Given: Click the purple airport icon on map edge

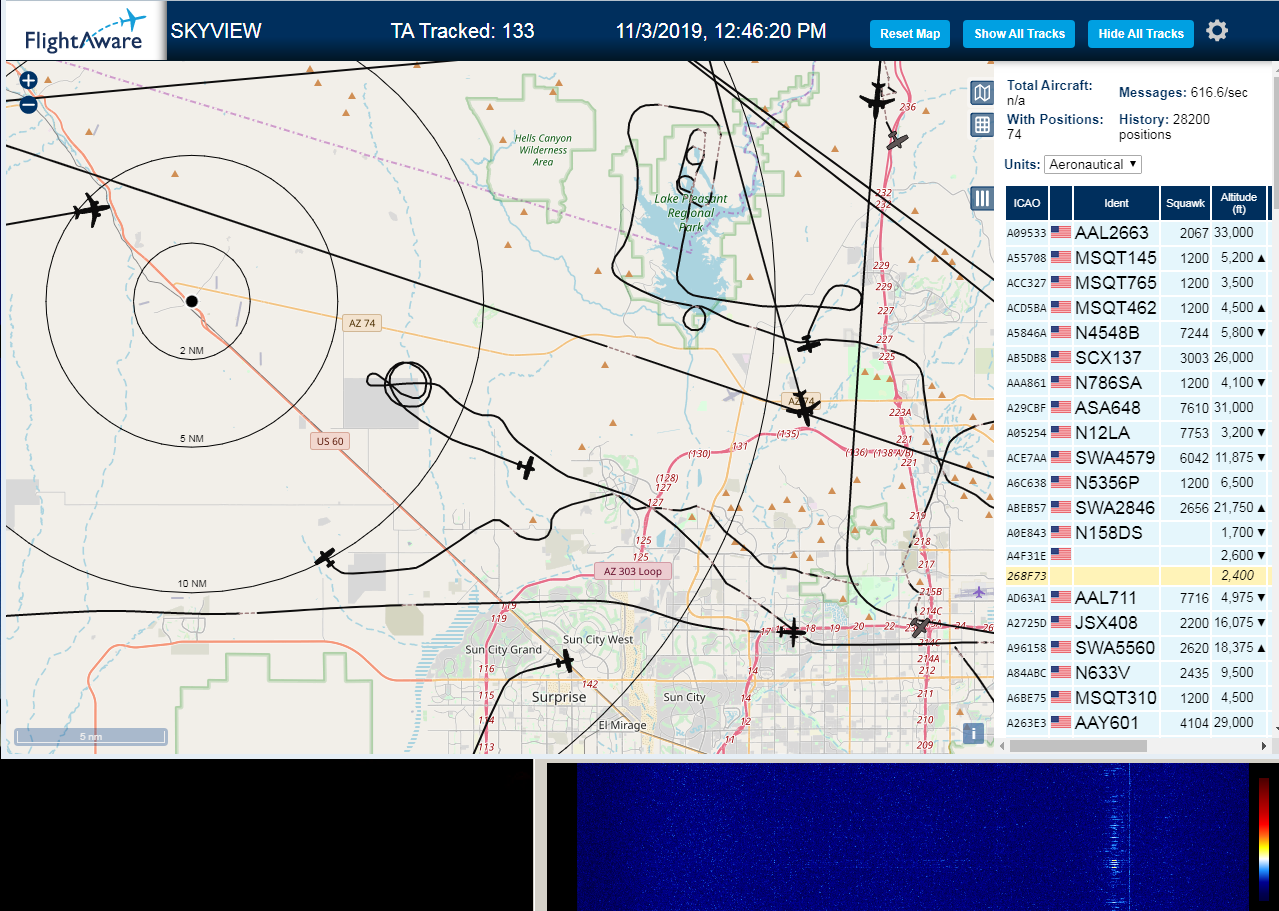Looking at the screenshot, I should pyautogui.click(x=978, y=592).
